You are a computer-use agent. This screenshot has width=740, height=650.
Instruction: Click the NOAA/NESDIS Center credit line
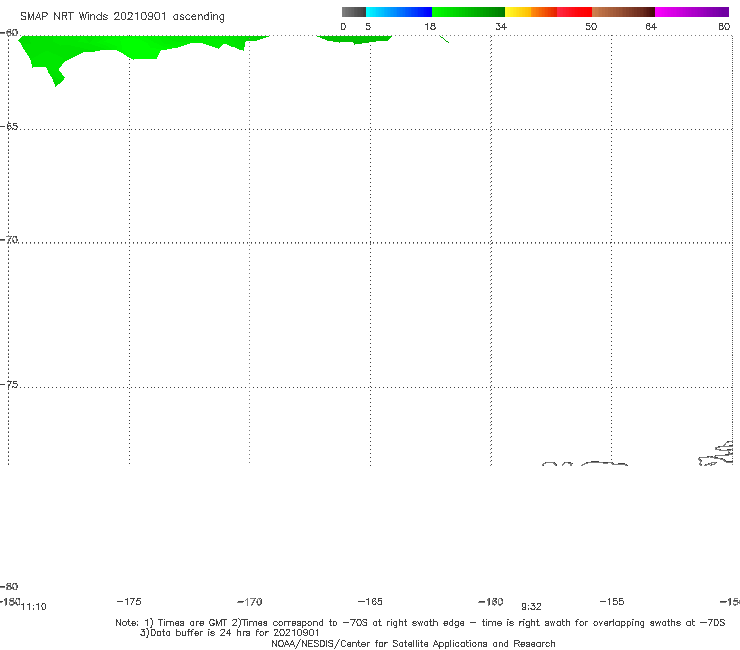413,643
